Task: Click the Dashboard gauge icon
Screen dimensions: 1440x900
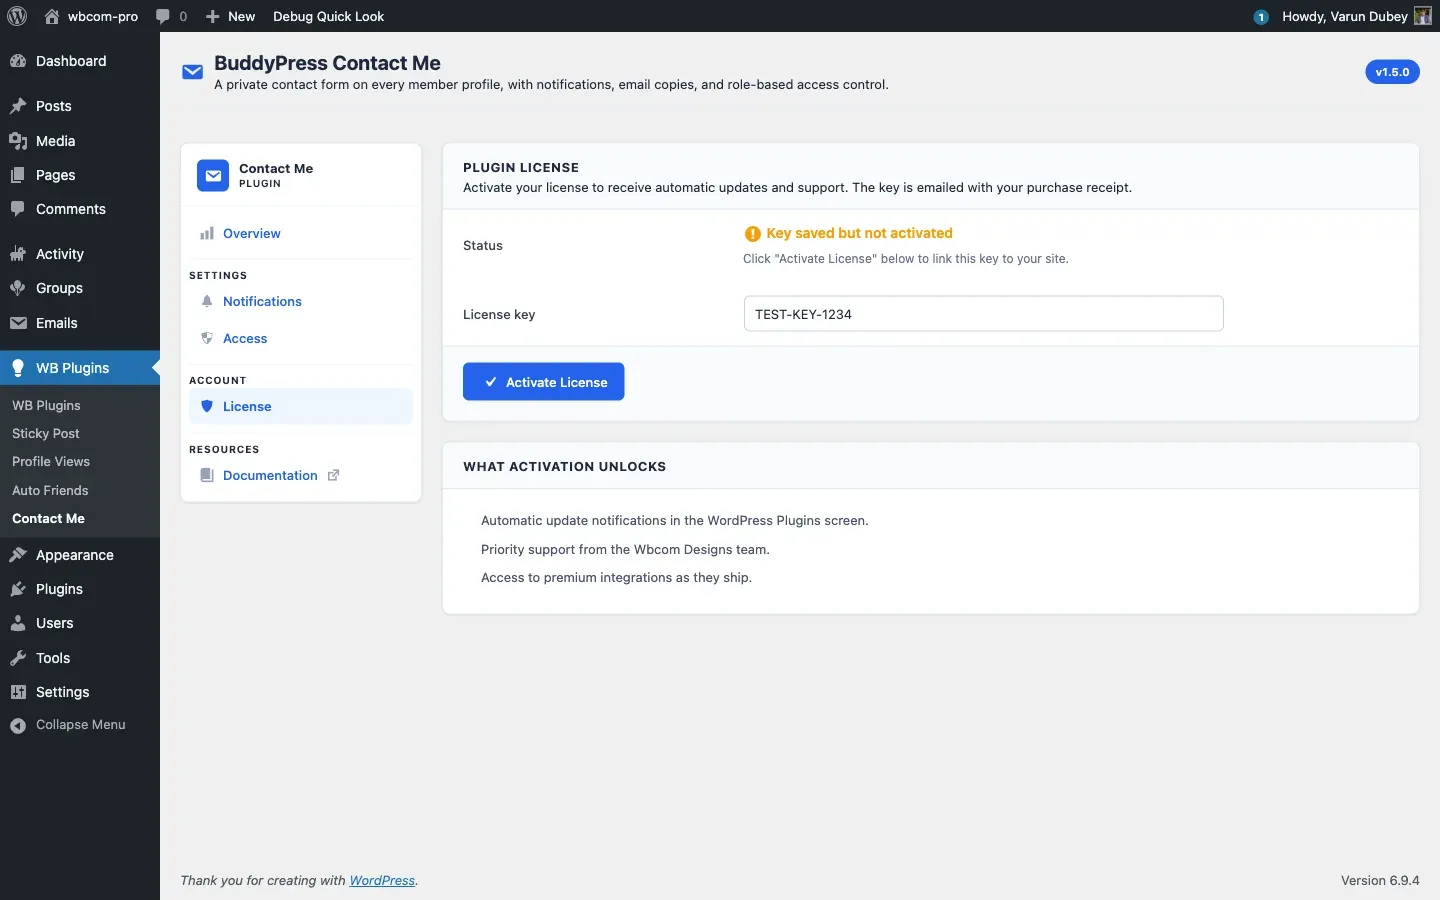Action: point(18,61)
